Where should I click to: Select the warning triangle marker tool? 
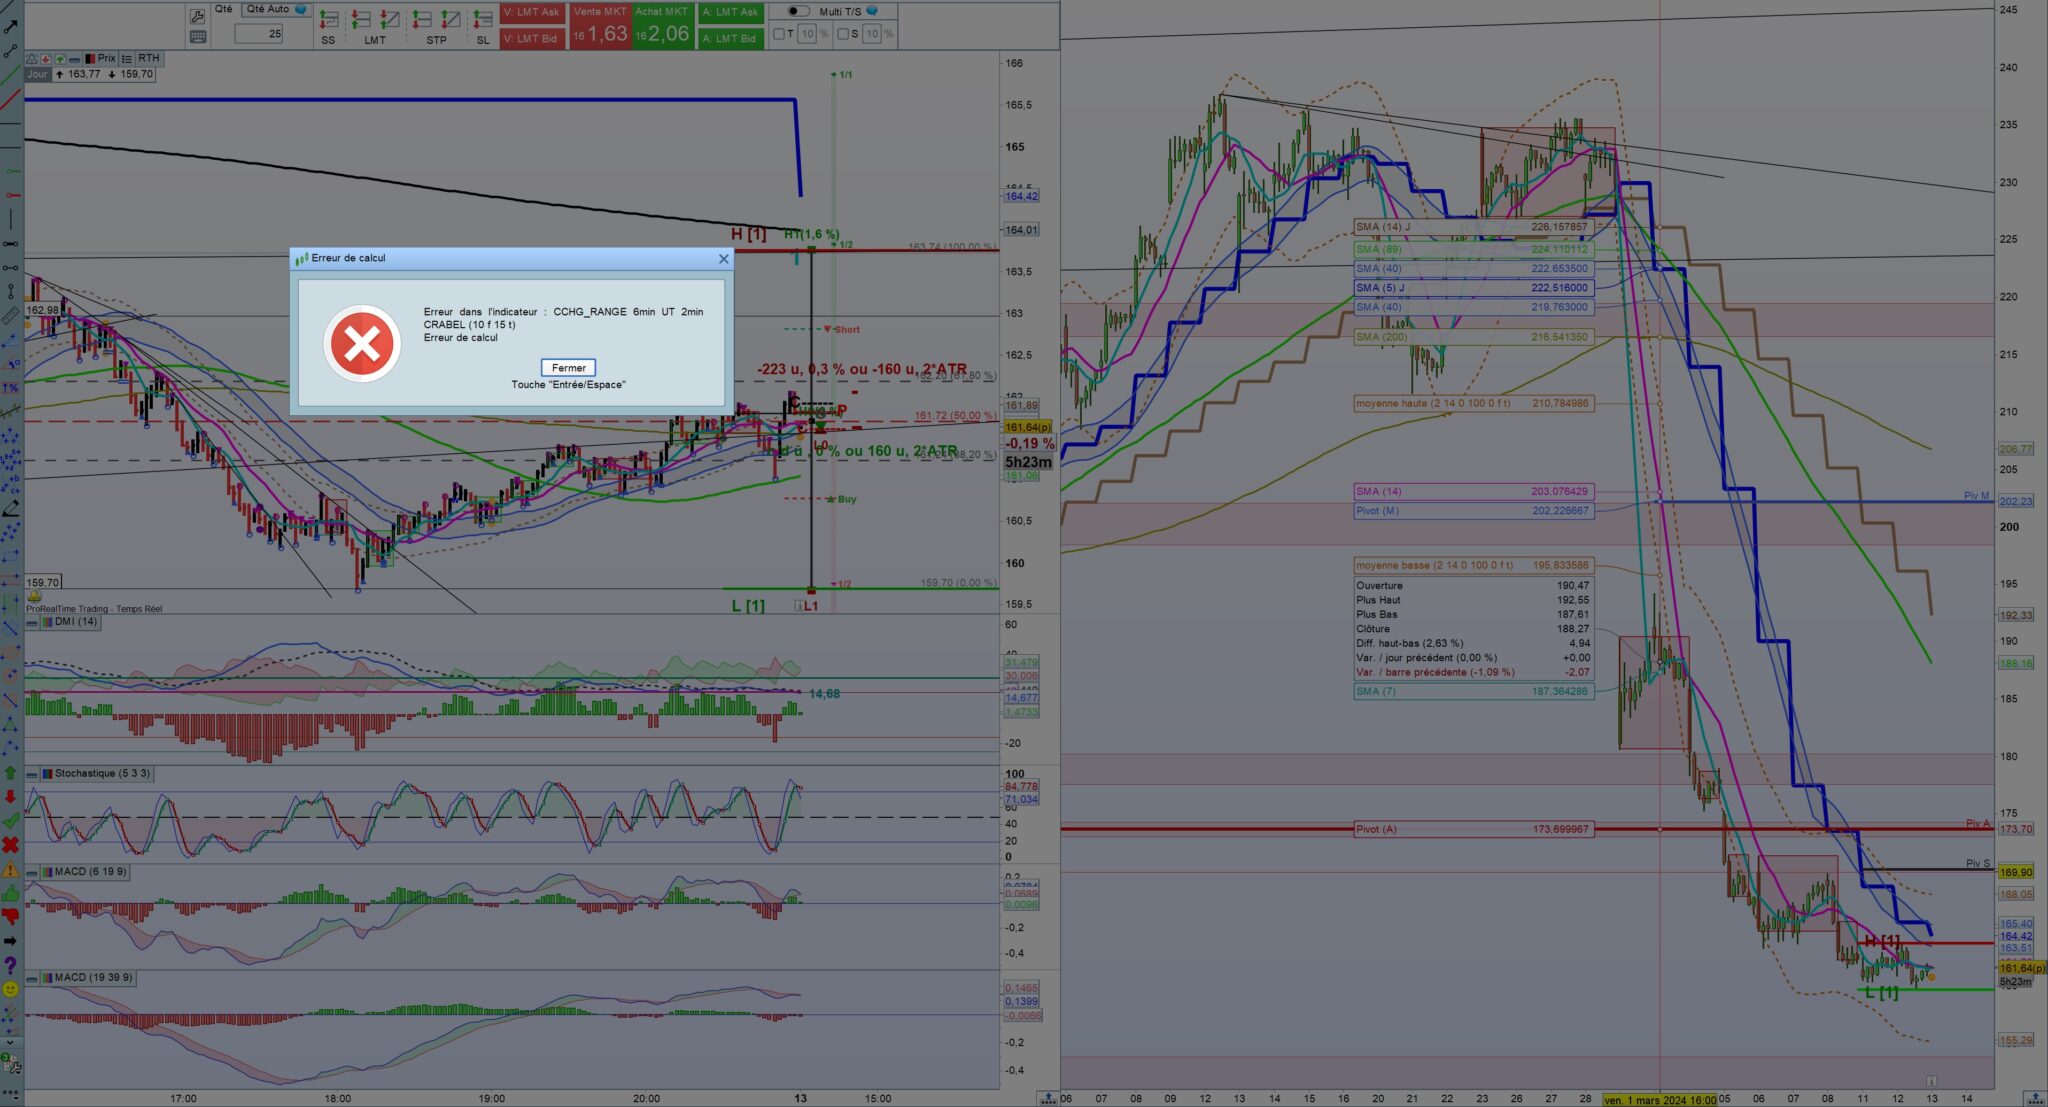pyautogui.click(x=10, y=870)
